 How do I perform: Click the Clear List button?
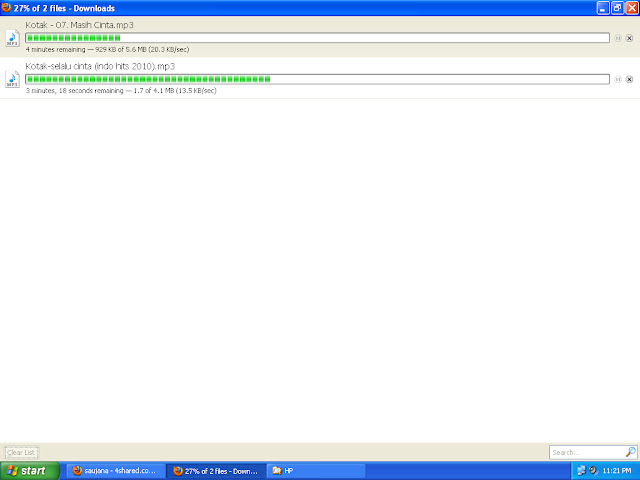pyautogui.click(x=21, y=452)
